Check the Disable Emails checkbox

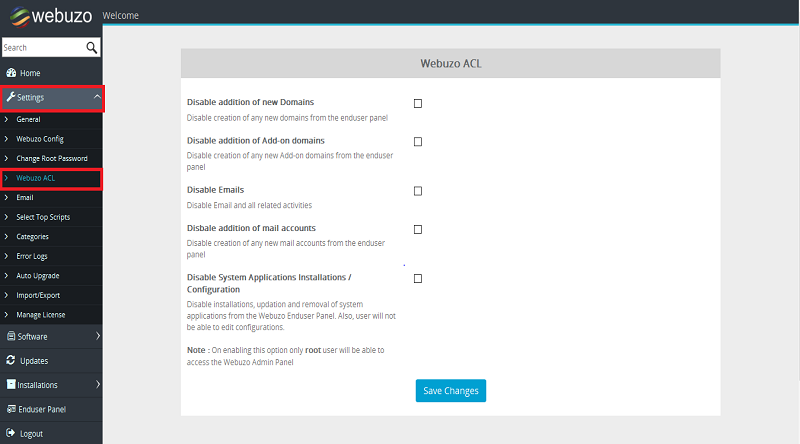coord(418,190)
